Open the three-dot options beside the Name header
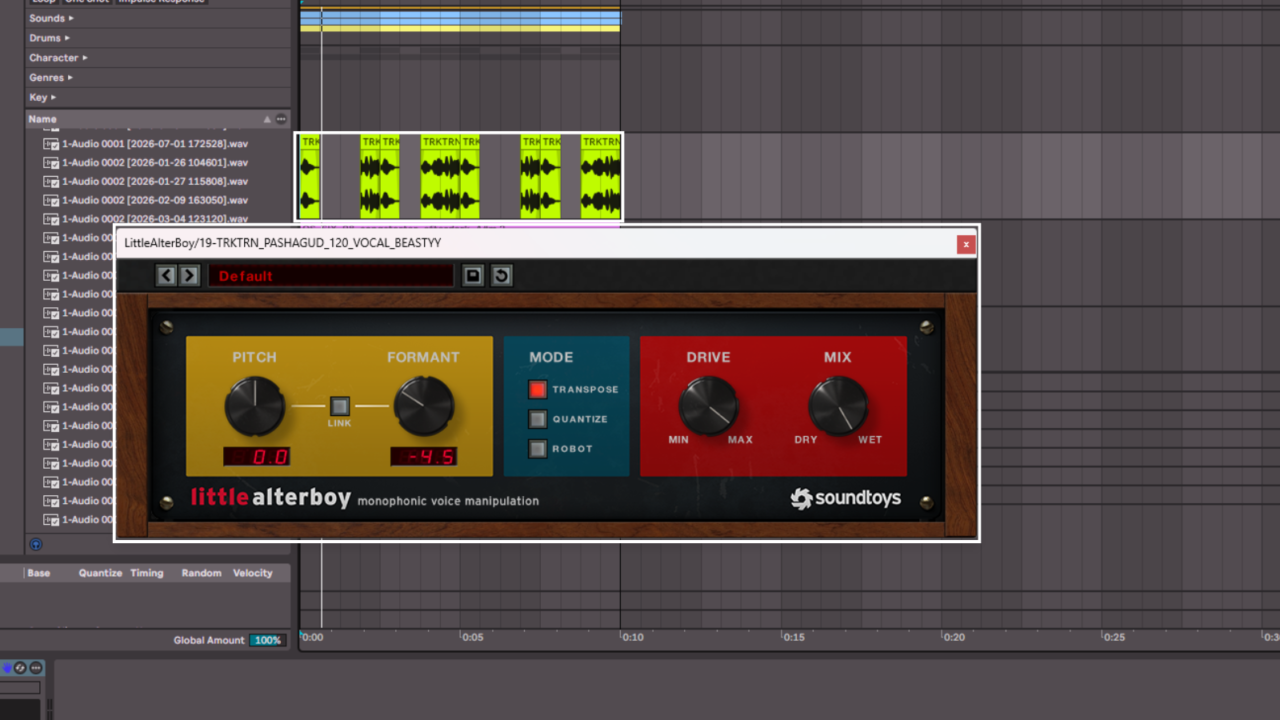Screen dimensions: 1280x720 [281, 119]
